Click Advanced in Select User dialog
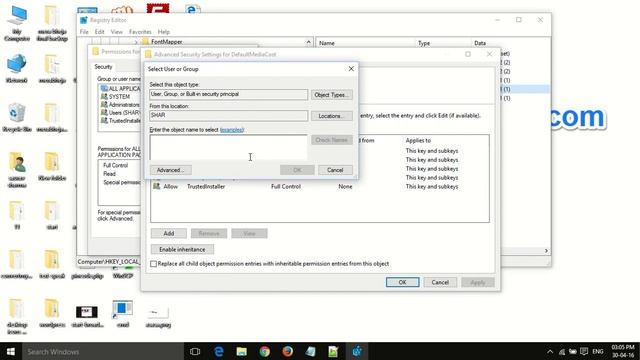The width and height of the screenshot is (640, 360). pyautogui.click(x=171, y=170)
